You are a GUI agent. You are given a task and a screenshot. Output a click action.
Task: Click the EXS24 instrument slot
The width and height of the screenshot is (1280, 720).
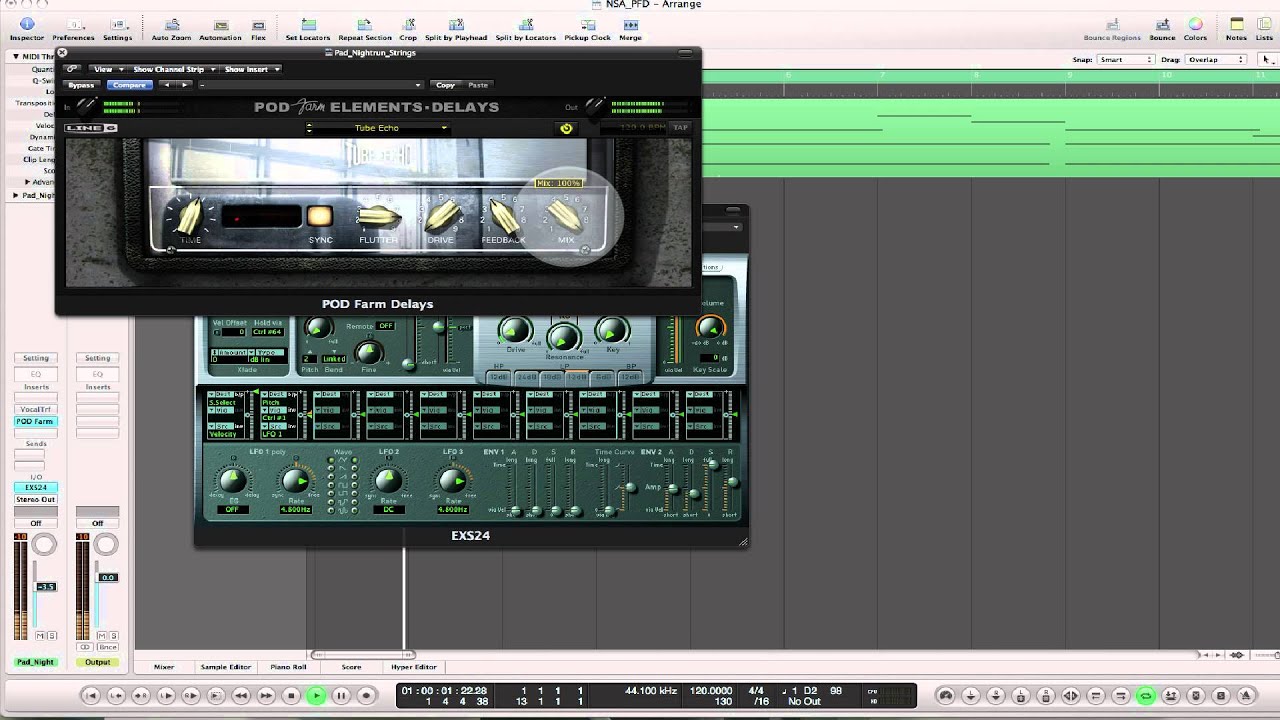coord(36,488)
